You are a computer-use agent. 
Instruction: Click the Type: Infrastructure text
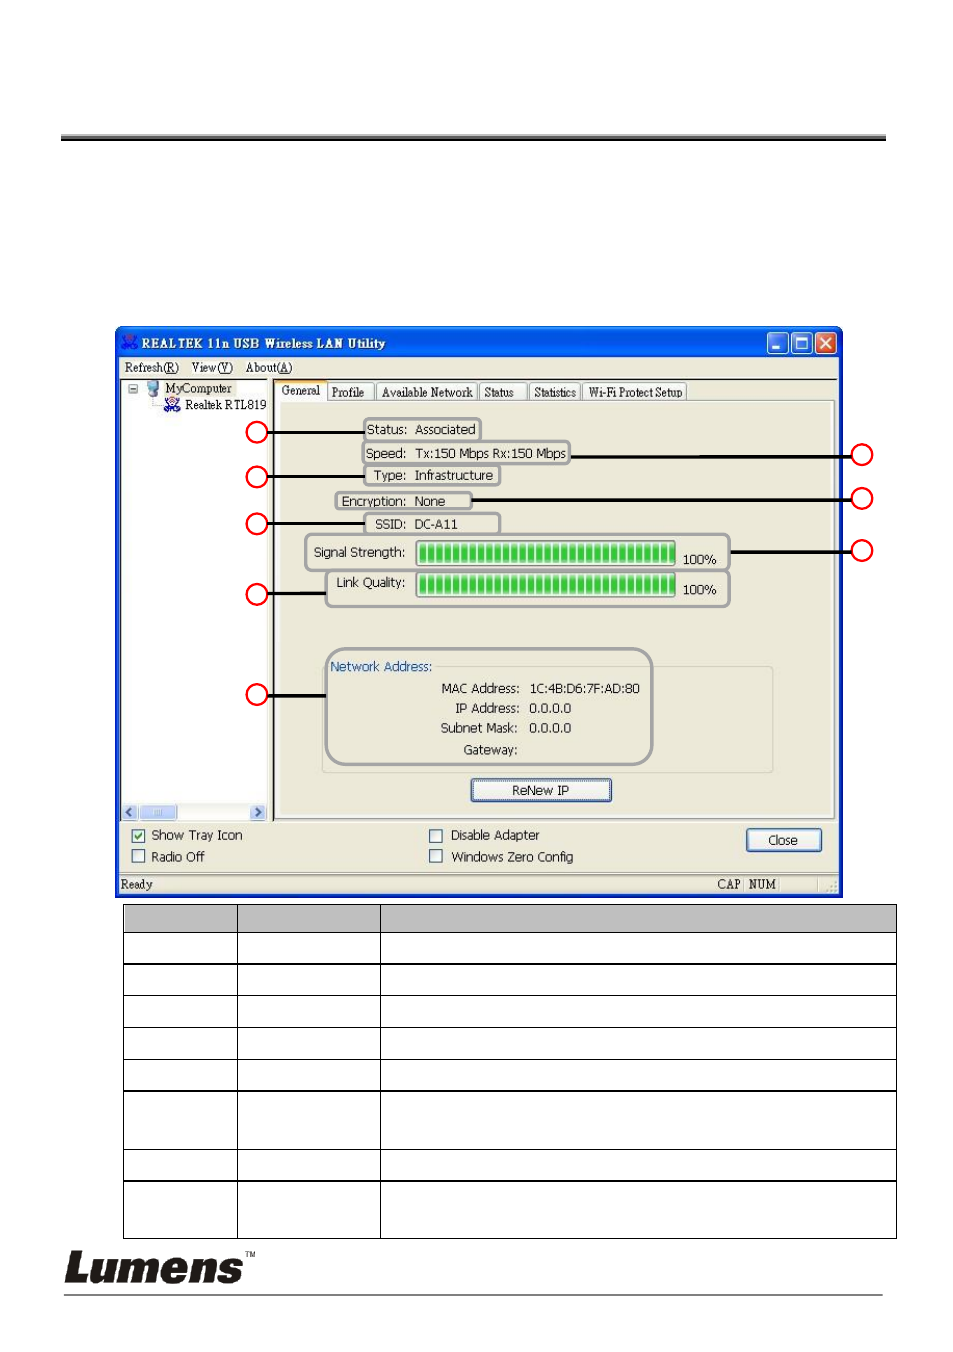point(433,476)
